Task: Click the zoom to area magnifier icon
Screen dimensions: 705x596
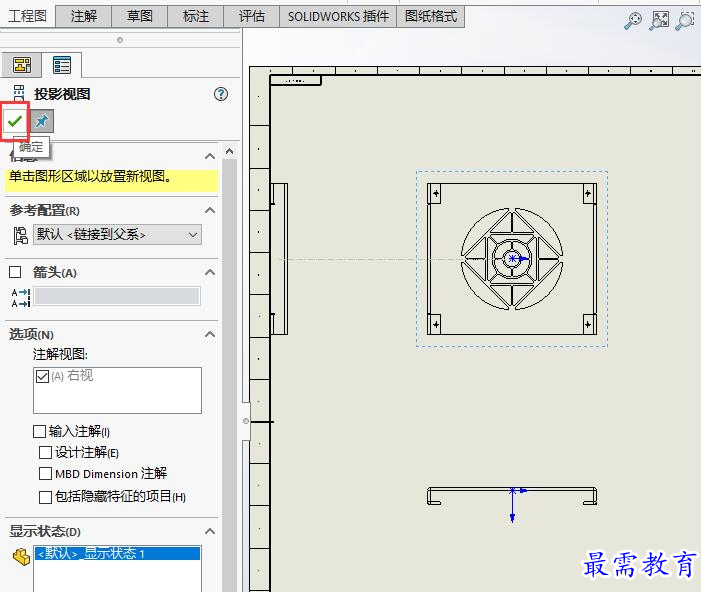Action: (x=685, y=20)
